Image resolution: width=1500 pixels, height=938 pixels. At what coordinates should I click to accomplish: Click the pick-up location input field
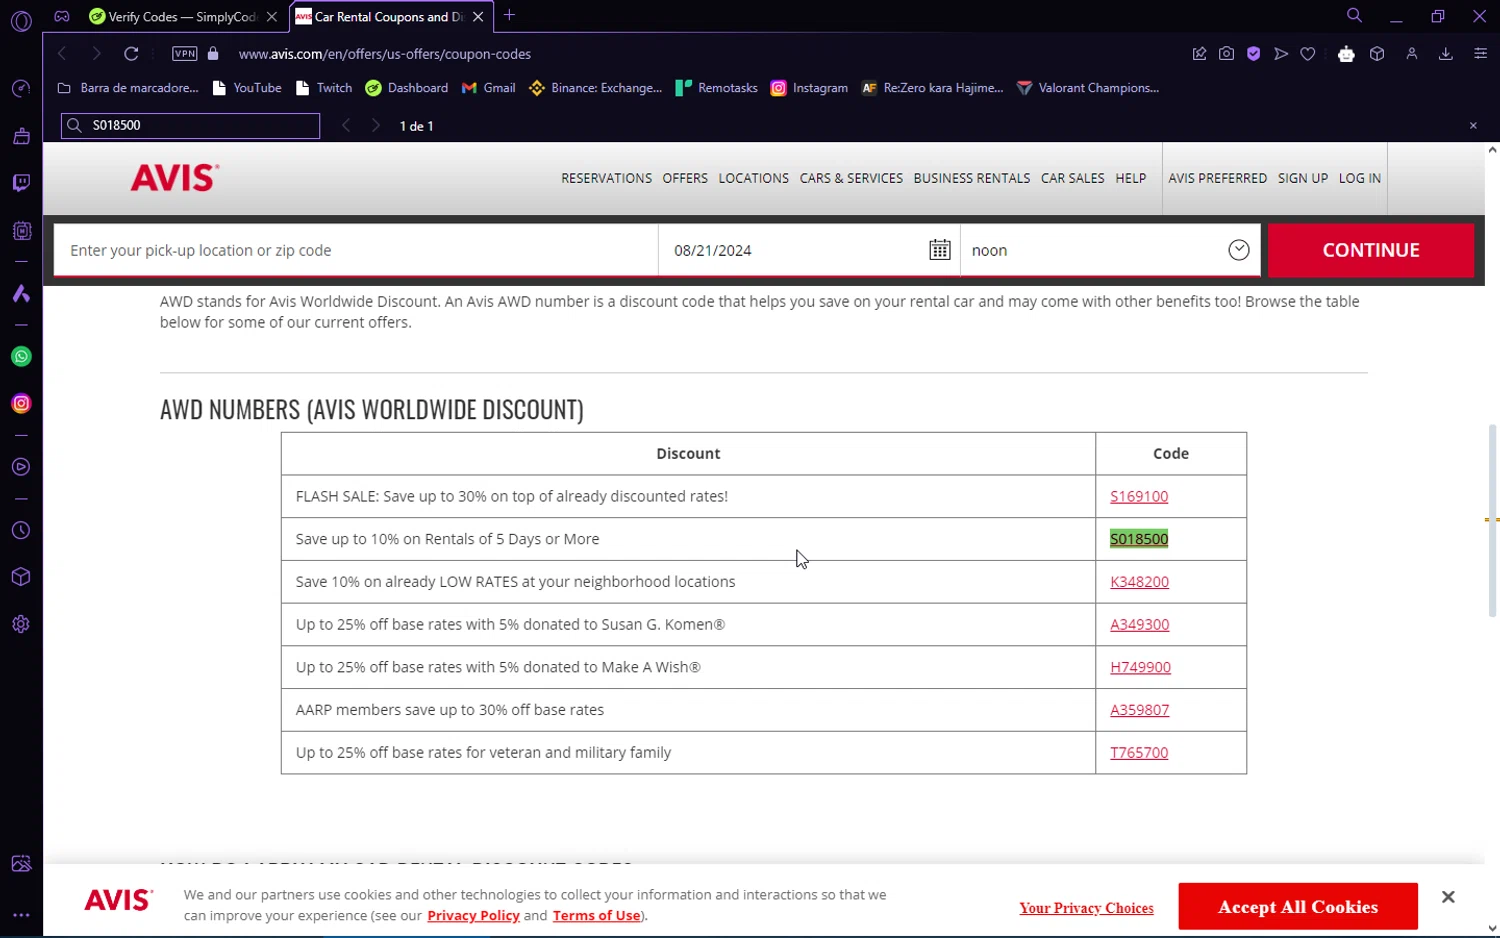(356, 250)
